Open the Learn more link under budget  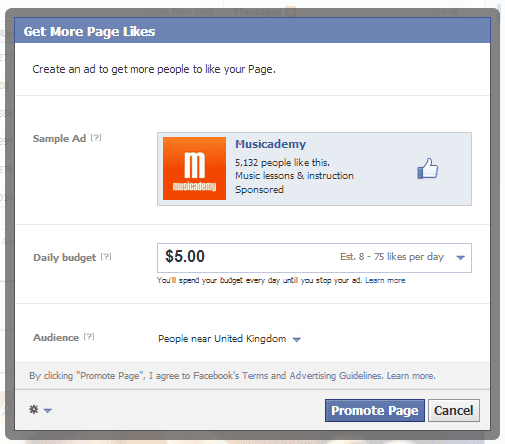[385, 280]
